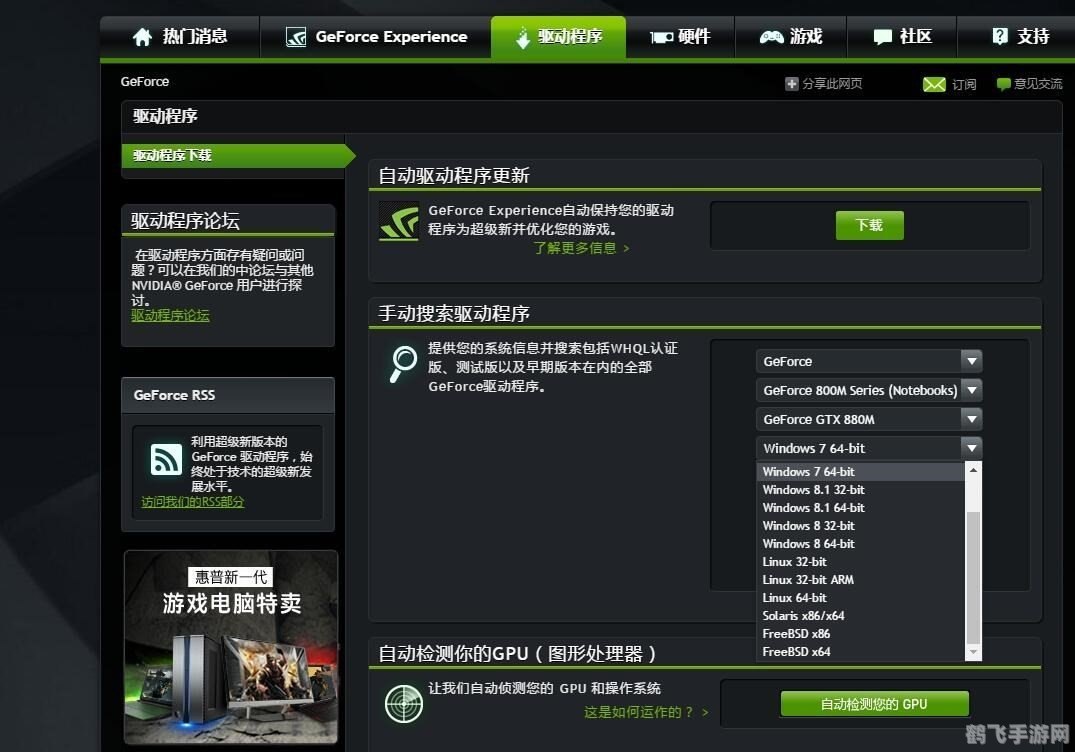Click the question mark icon on 支持 tab
Viewport: 1075px width, 752px height.
pyautogui.click(x=998, y=36)
